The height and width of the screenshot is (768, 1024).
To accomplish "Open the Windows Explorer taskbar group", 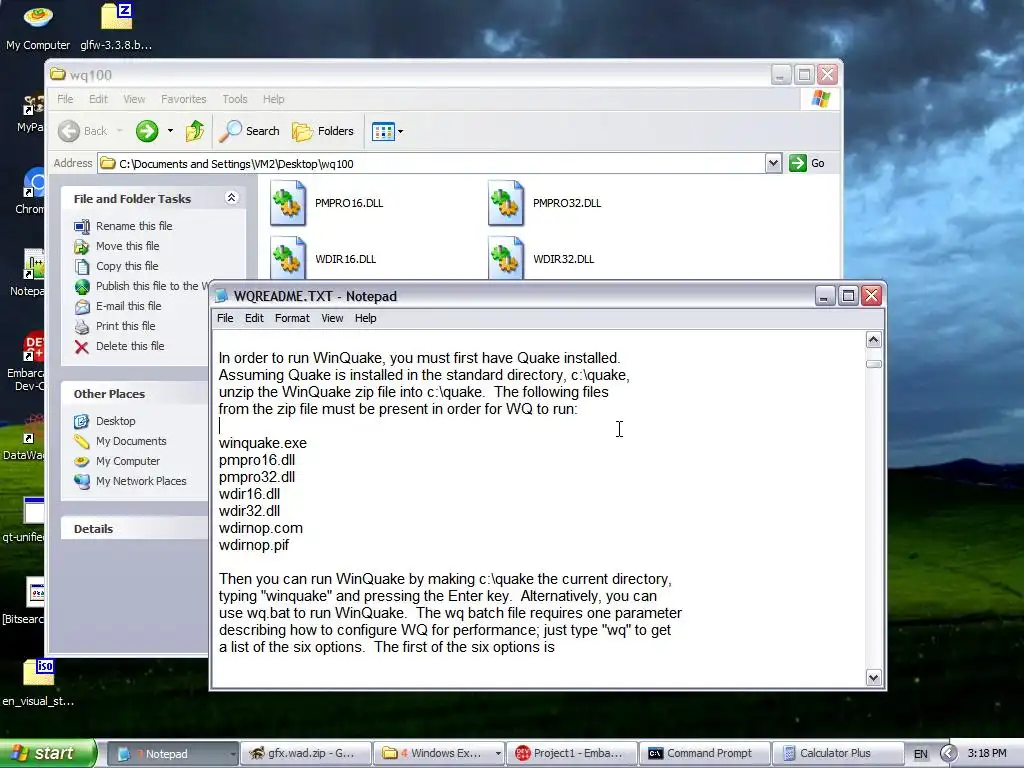I will [440, 754].
